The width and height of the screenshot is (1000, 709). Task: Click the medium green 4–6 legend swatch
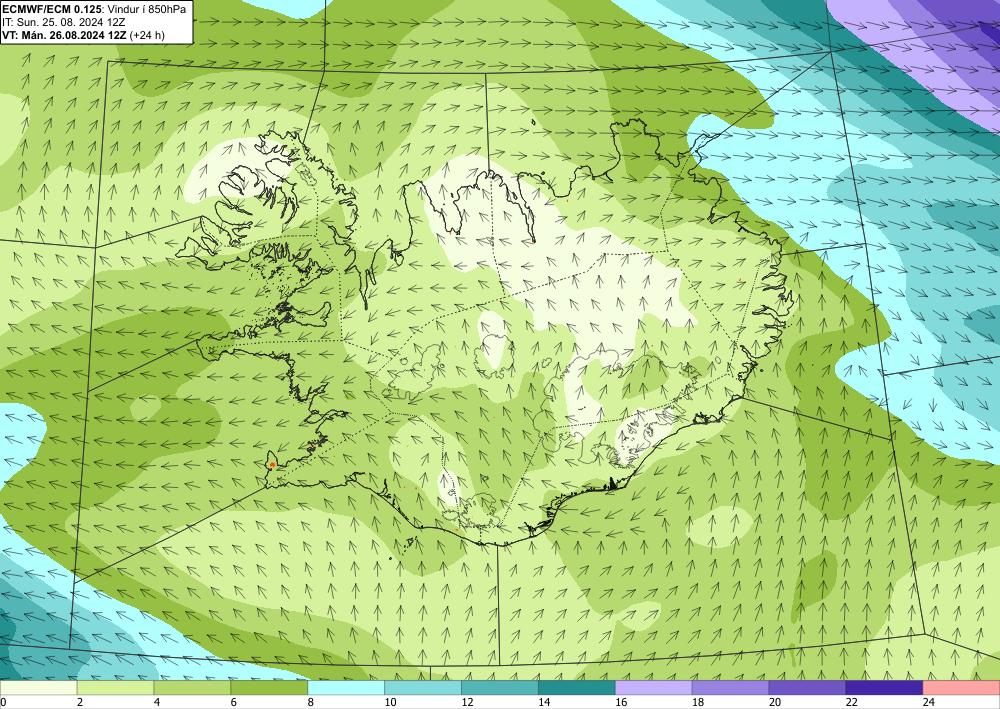(192, 688)
